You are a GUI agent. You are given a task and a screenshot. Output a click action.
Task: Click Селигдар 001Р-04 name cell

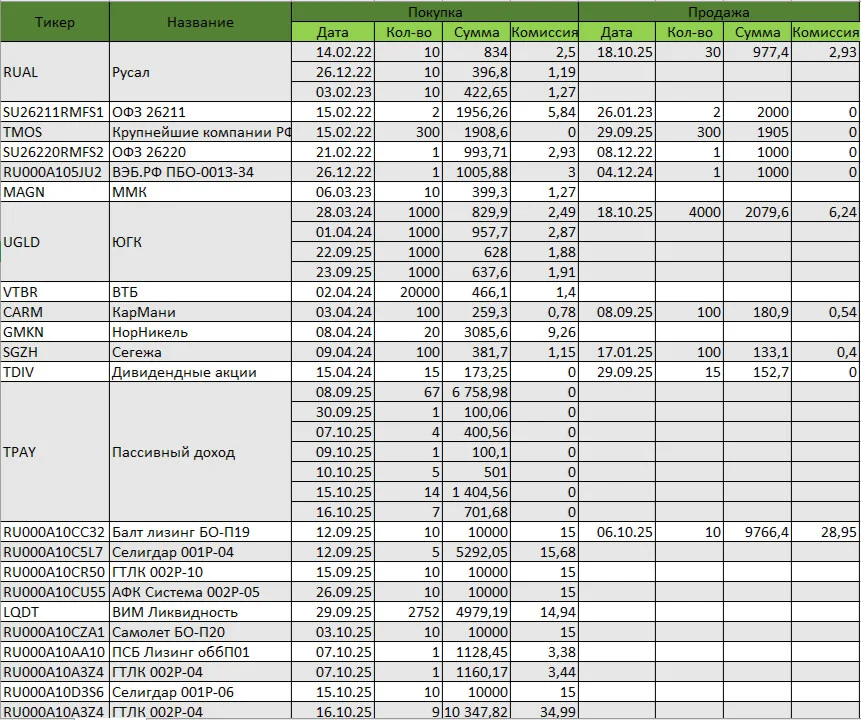point(200,551)
